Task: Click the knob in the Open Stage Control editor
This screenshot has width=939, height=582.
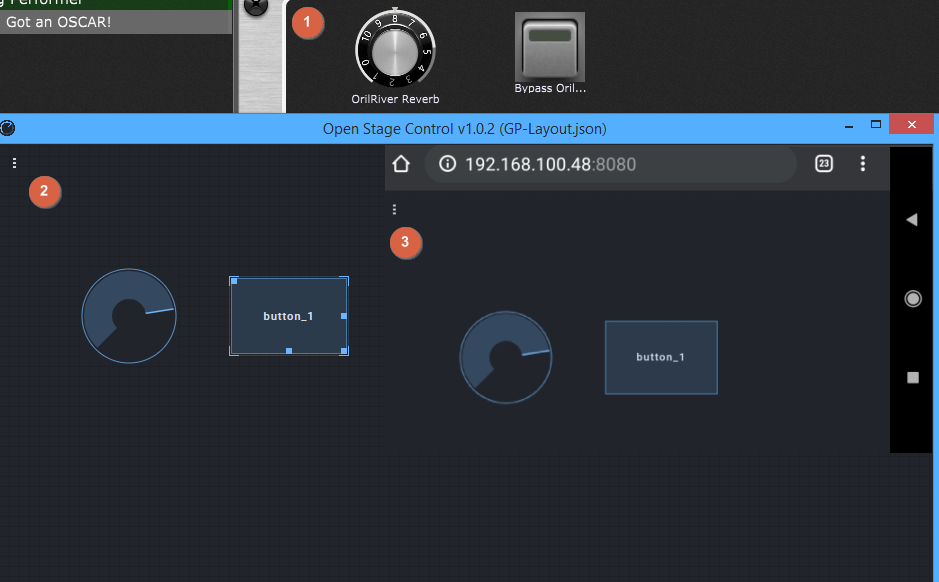Action: click(129, 316)
